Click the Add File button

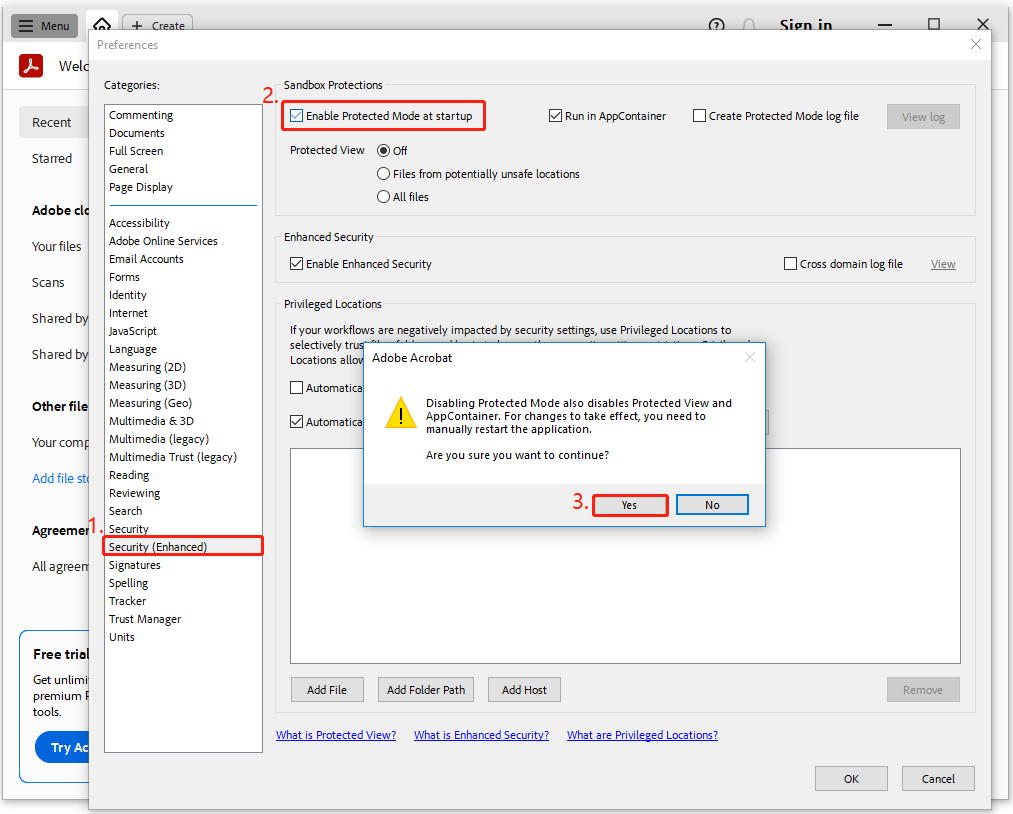[327, 690]
